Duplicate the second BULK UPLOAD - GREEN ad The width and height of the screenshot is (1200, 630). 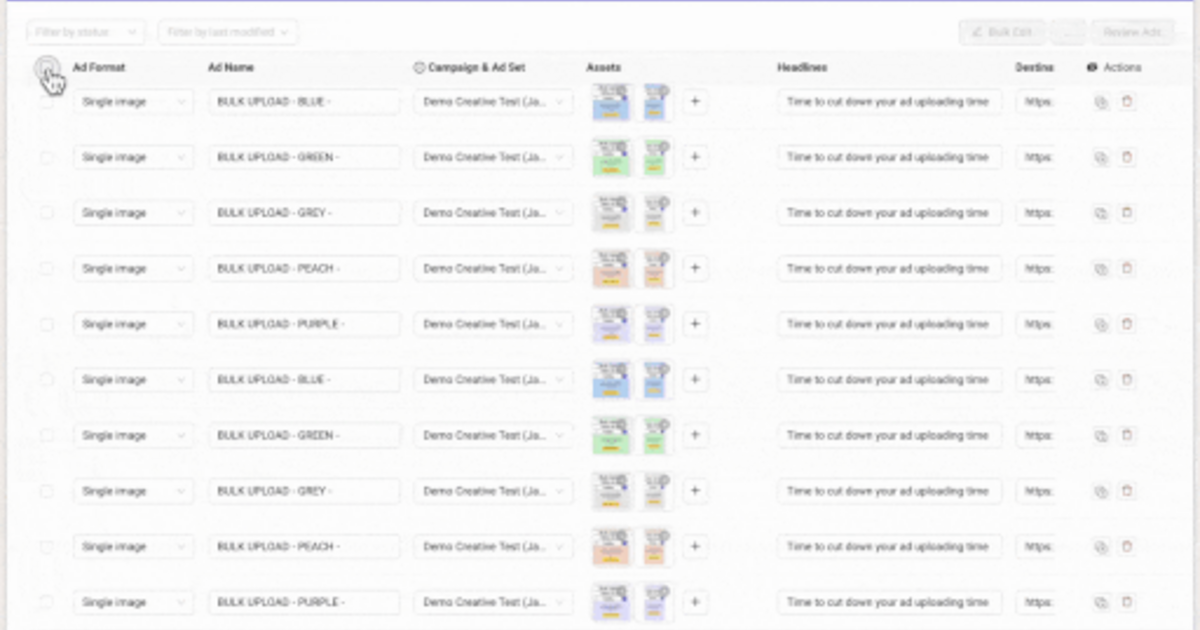pyautogui.click(x=1101, y=436)
